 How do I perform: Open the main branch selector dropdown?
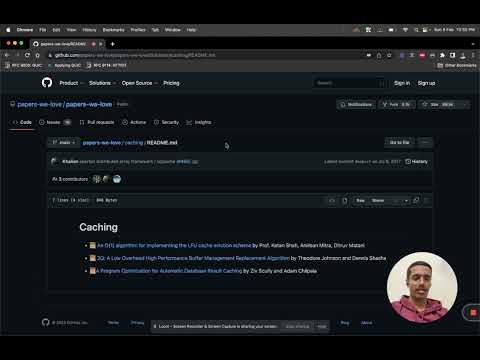pyautogui.click(x=63, y=142)
